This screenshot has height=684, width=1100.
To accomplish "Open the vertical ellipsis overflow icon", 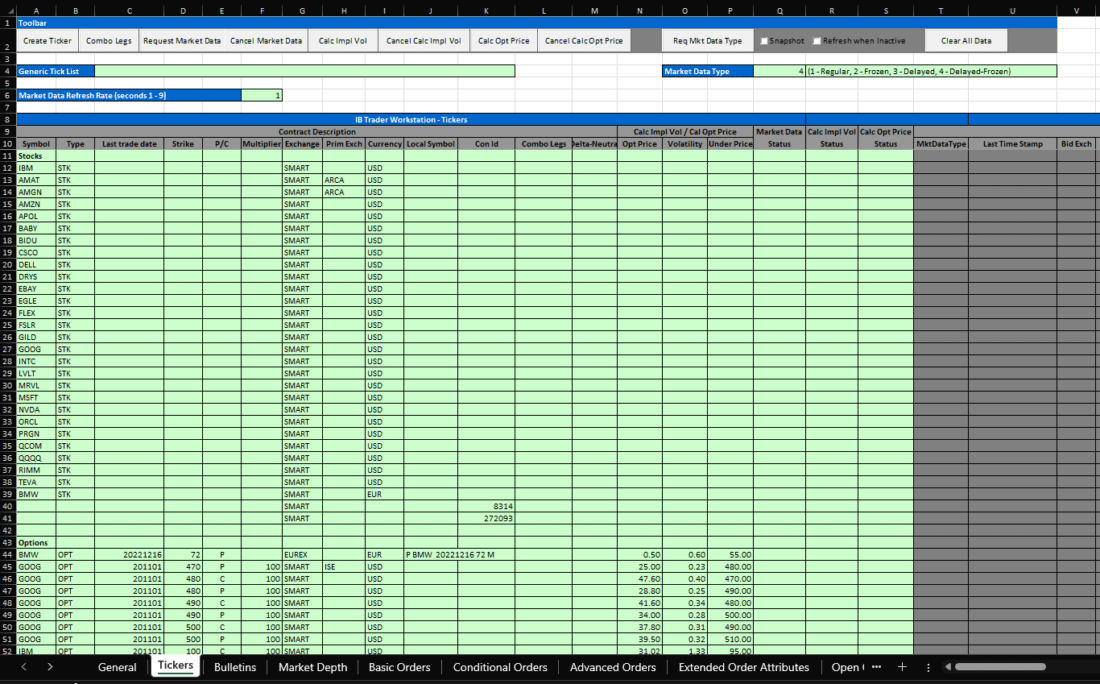I will pyautogui.click(x=930, y=666).
